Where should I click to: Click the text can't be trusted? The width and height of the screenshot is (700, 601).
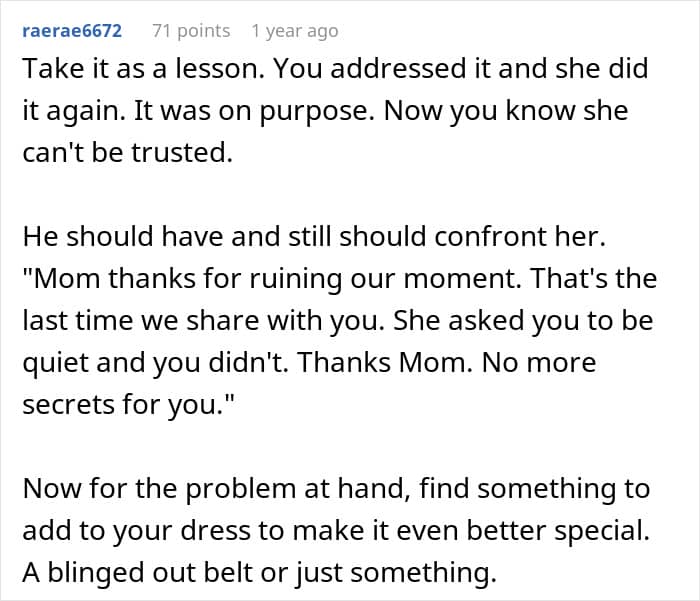127,152
